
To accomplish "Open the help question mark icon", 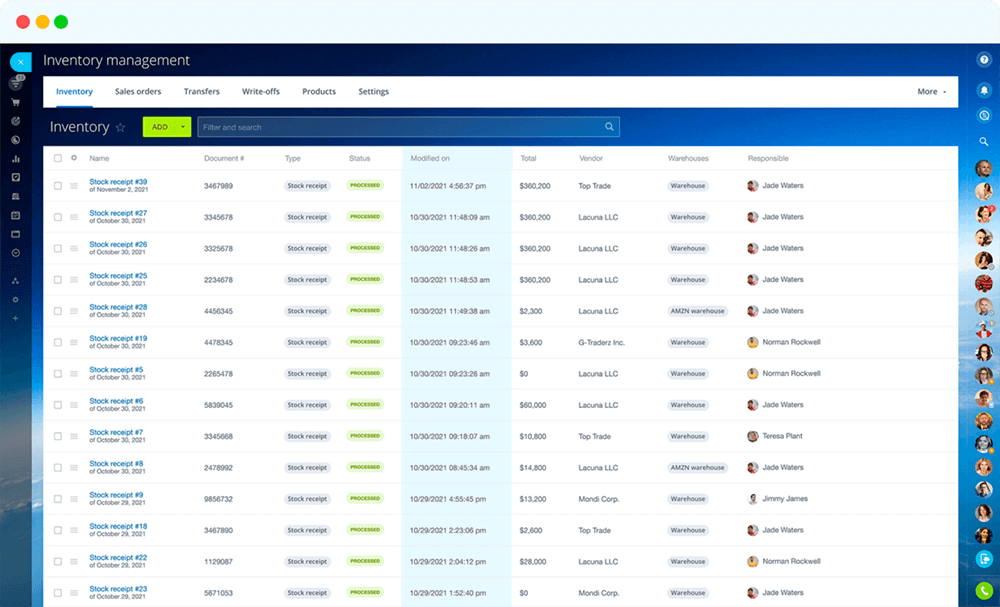I will pyautogui.click(x=984, y=60).
